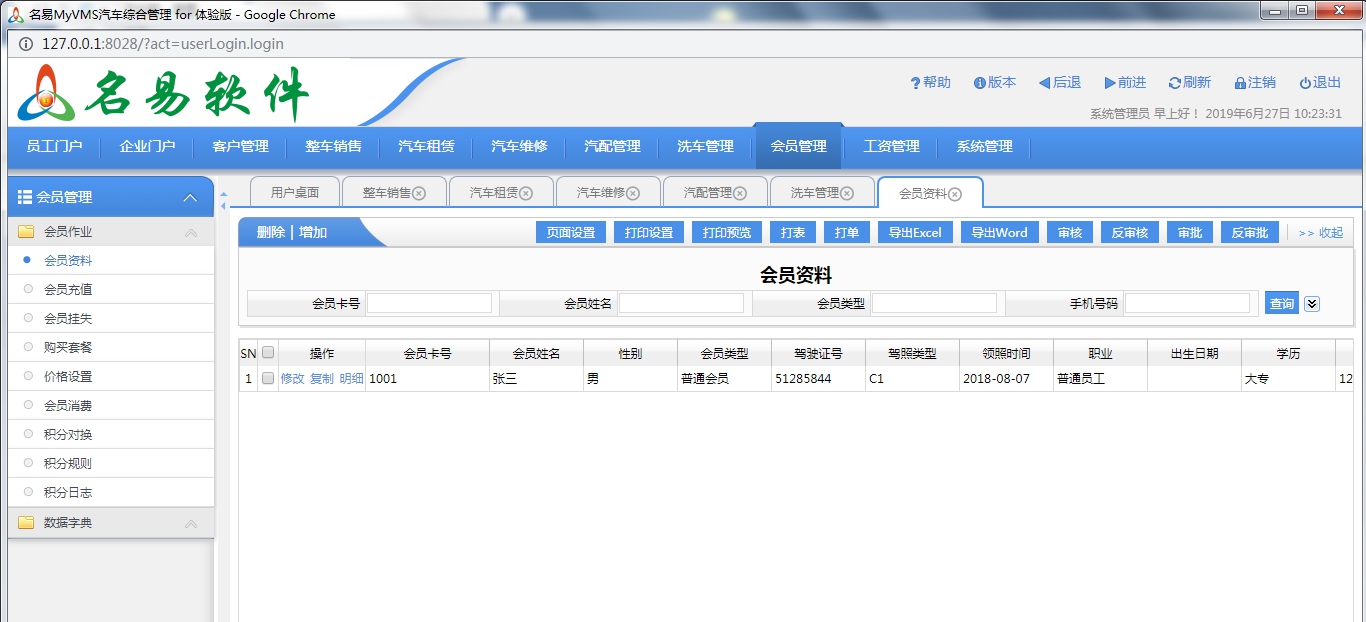The height and width of the screenshot is (622, 1366).
Task: Collapse the 会员管理 sidebar panel chevron
Action: pyautogui.click(x=190, y=196)
